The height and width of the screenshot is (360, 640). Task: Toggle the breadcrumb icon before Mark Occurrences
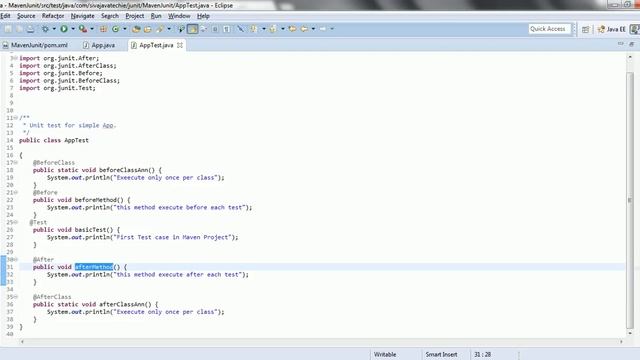pos(181,29)
